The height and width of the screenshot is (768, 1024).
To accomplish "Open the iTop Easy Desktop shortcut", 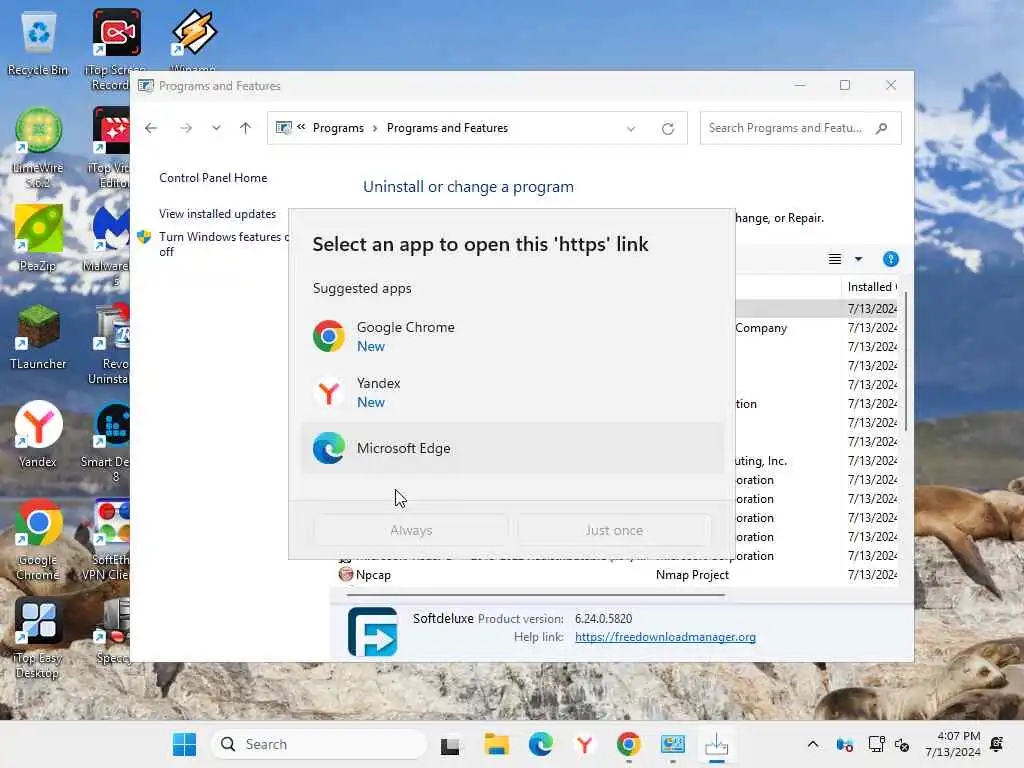I will pyautogui.click(x=38, y=638).
